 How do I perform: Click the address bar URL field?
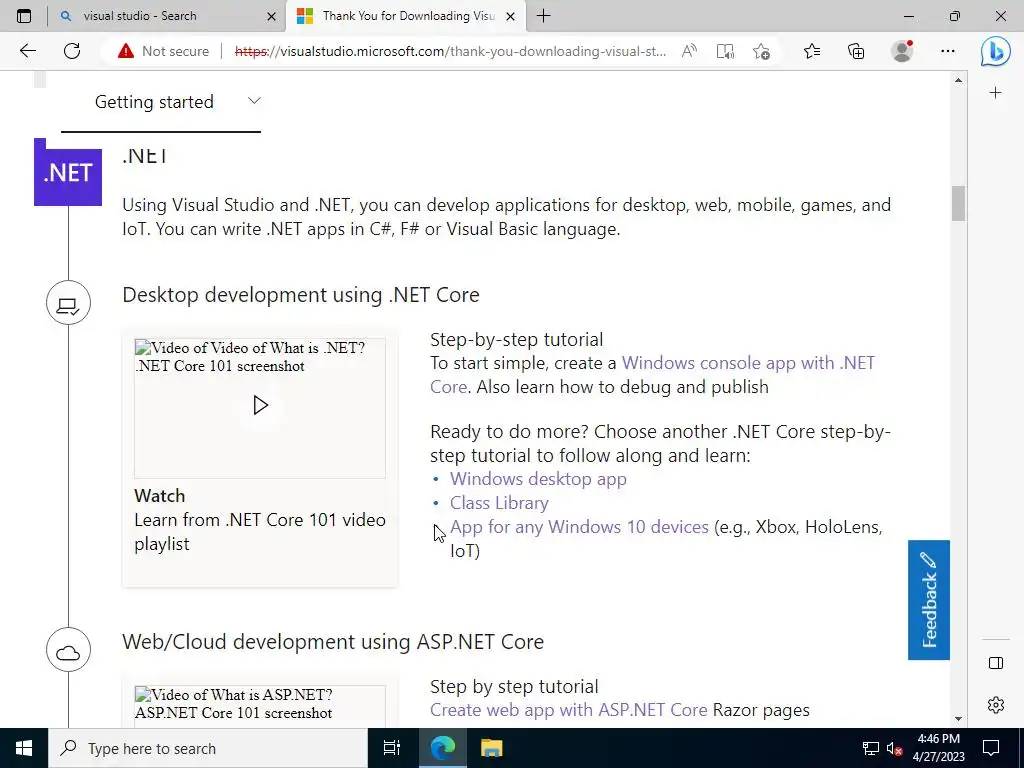click(x=451, y=51)
